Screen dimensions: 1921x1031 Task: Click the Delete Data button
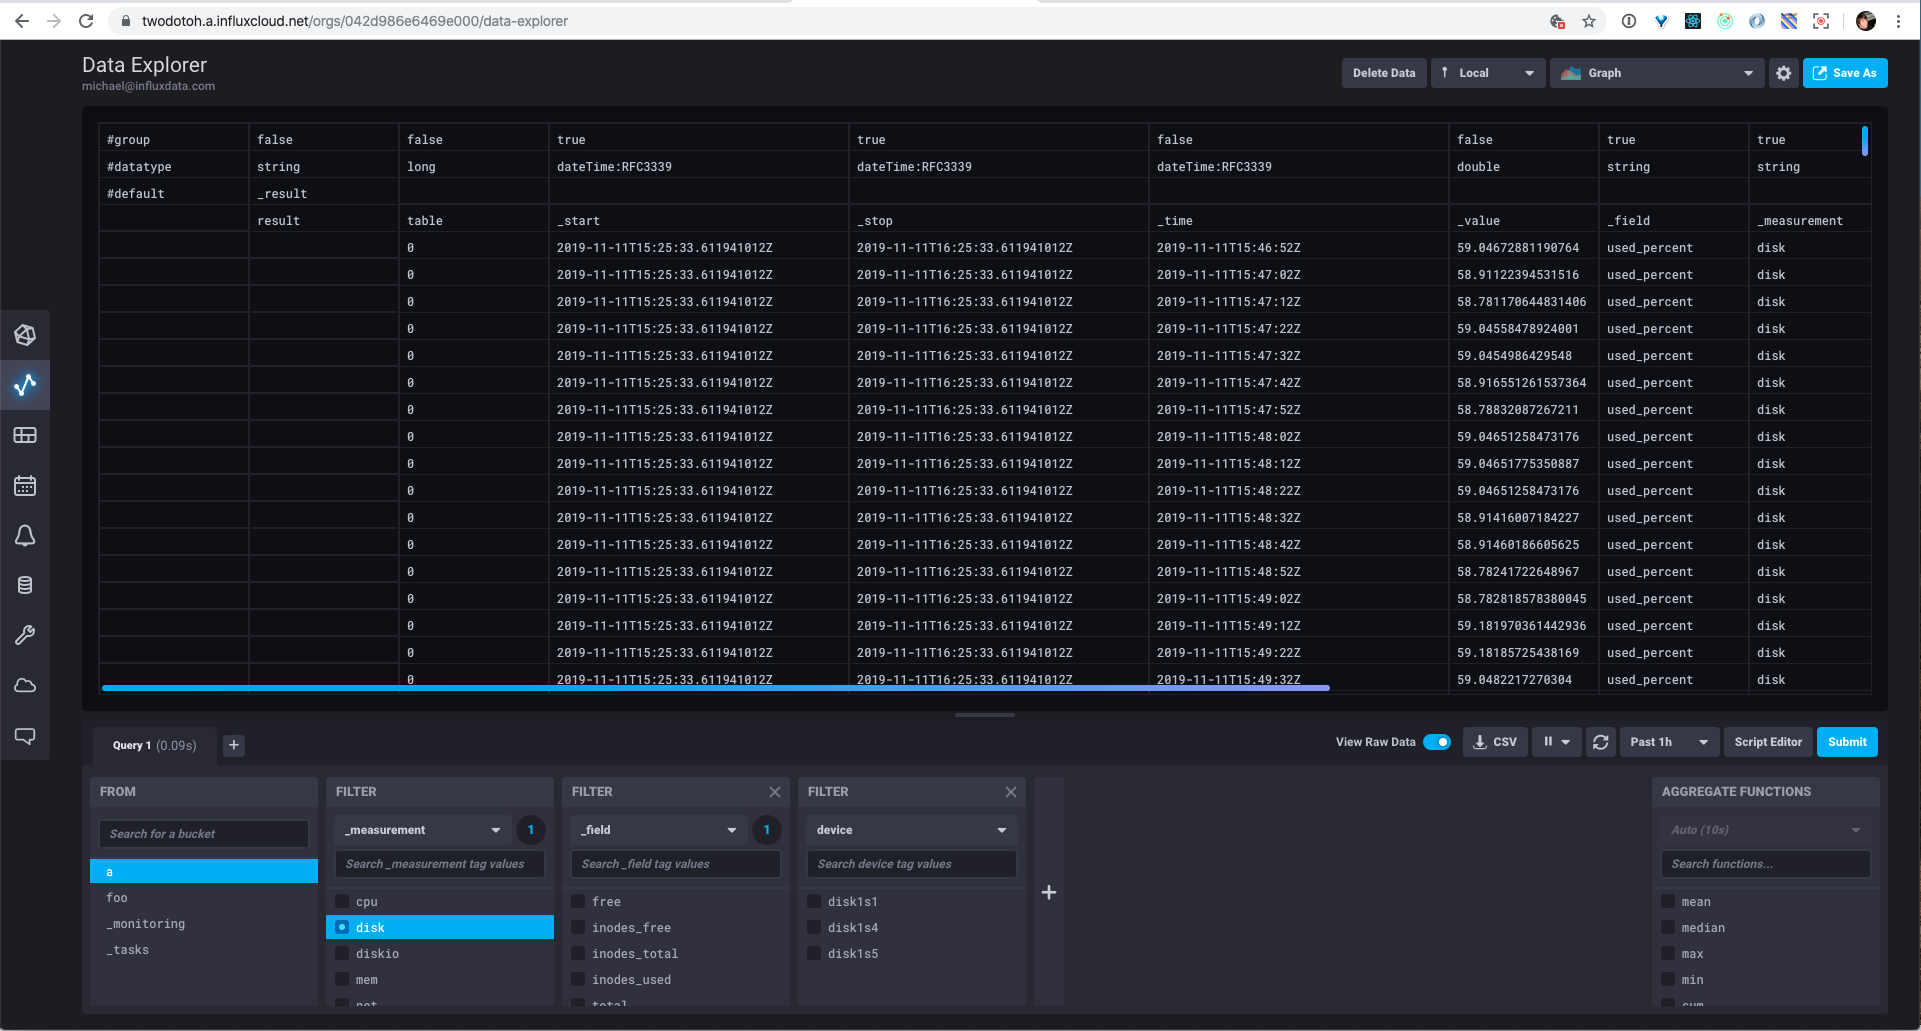click(x=1384, y=73)
